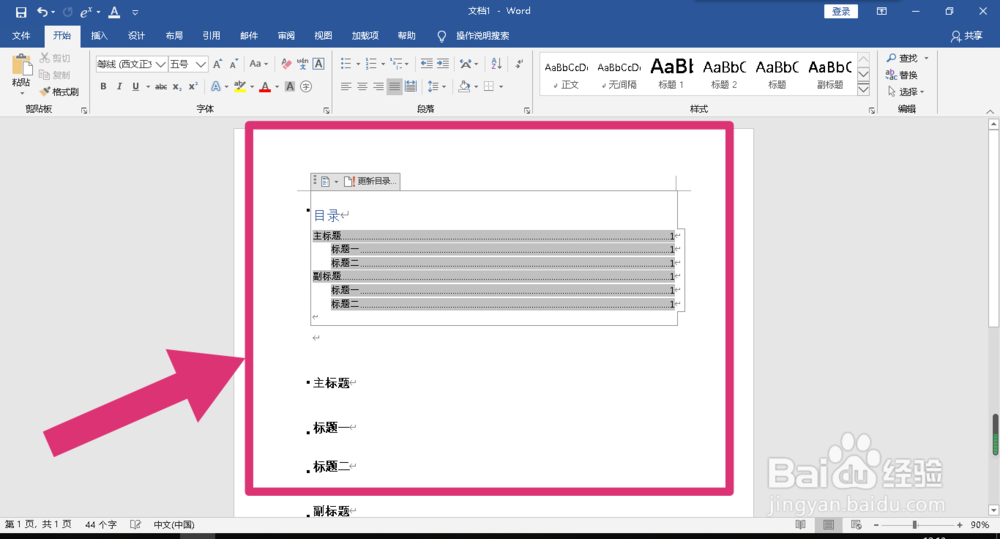Click the Login (登录) button
This screenshot has height=539, width=1000.
point(841,11)
